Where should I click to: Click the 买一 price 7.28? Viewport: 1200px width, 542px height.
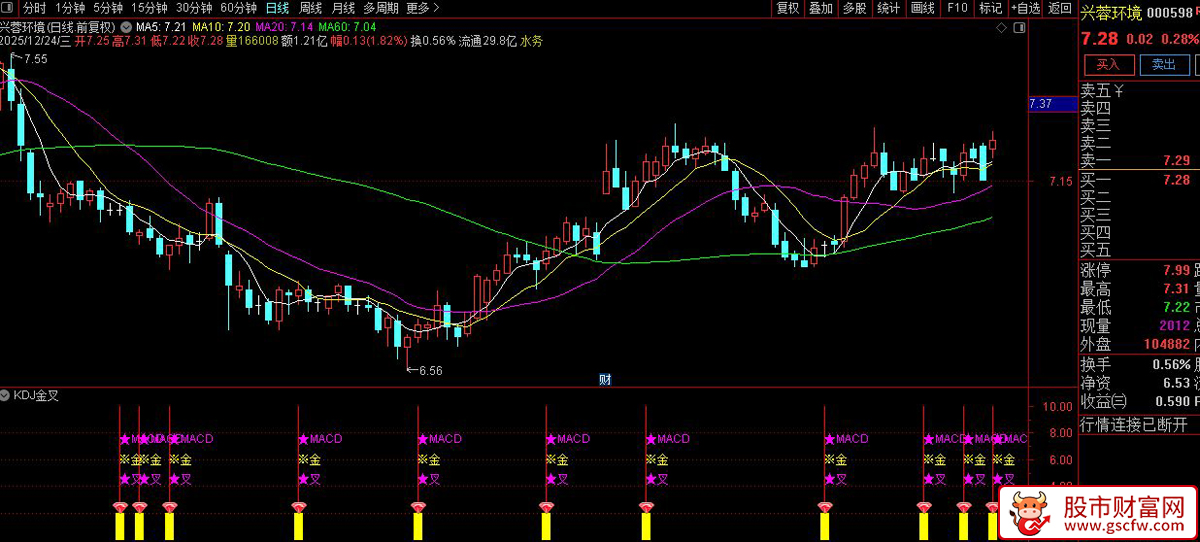(1176, 179)
